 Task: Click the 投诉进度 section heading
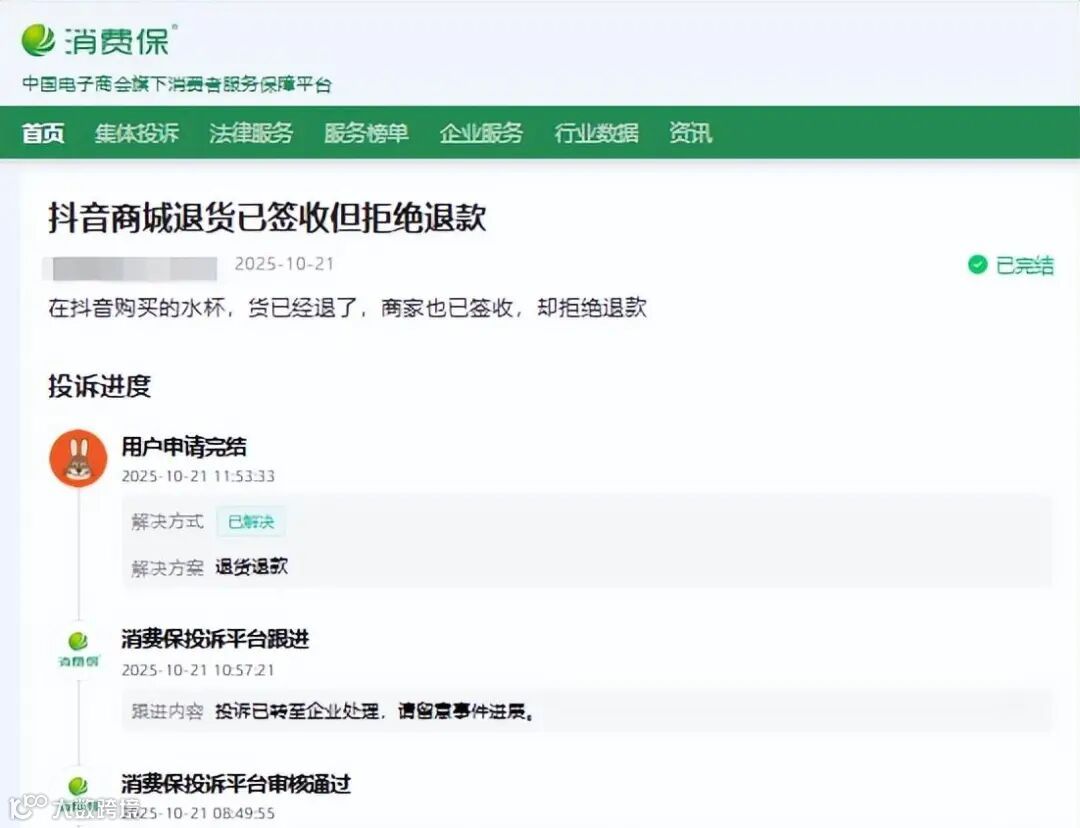click(x=99, y=386)
